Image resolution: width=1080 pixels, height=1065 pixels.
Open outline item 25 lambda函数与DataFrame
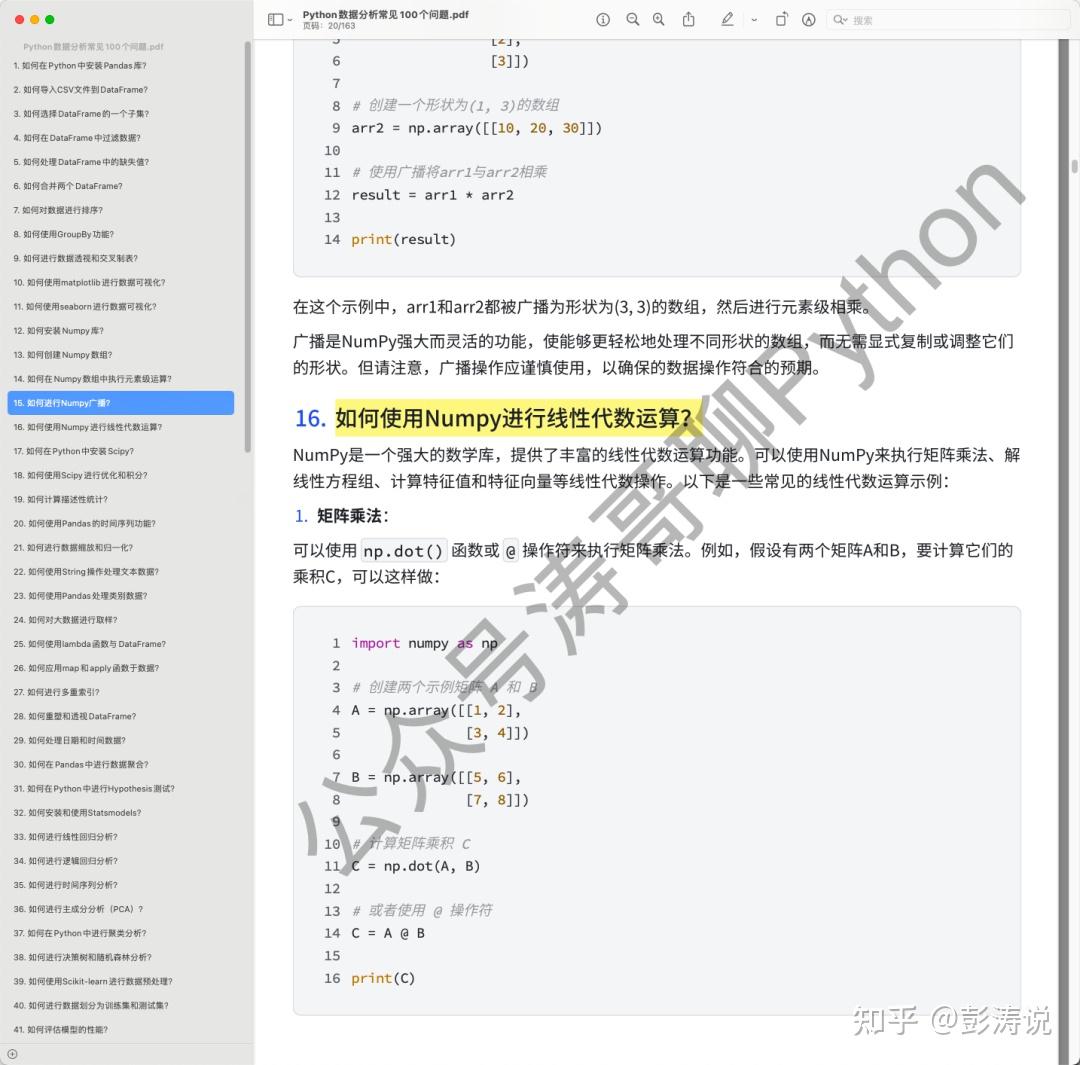coord(90,644)
